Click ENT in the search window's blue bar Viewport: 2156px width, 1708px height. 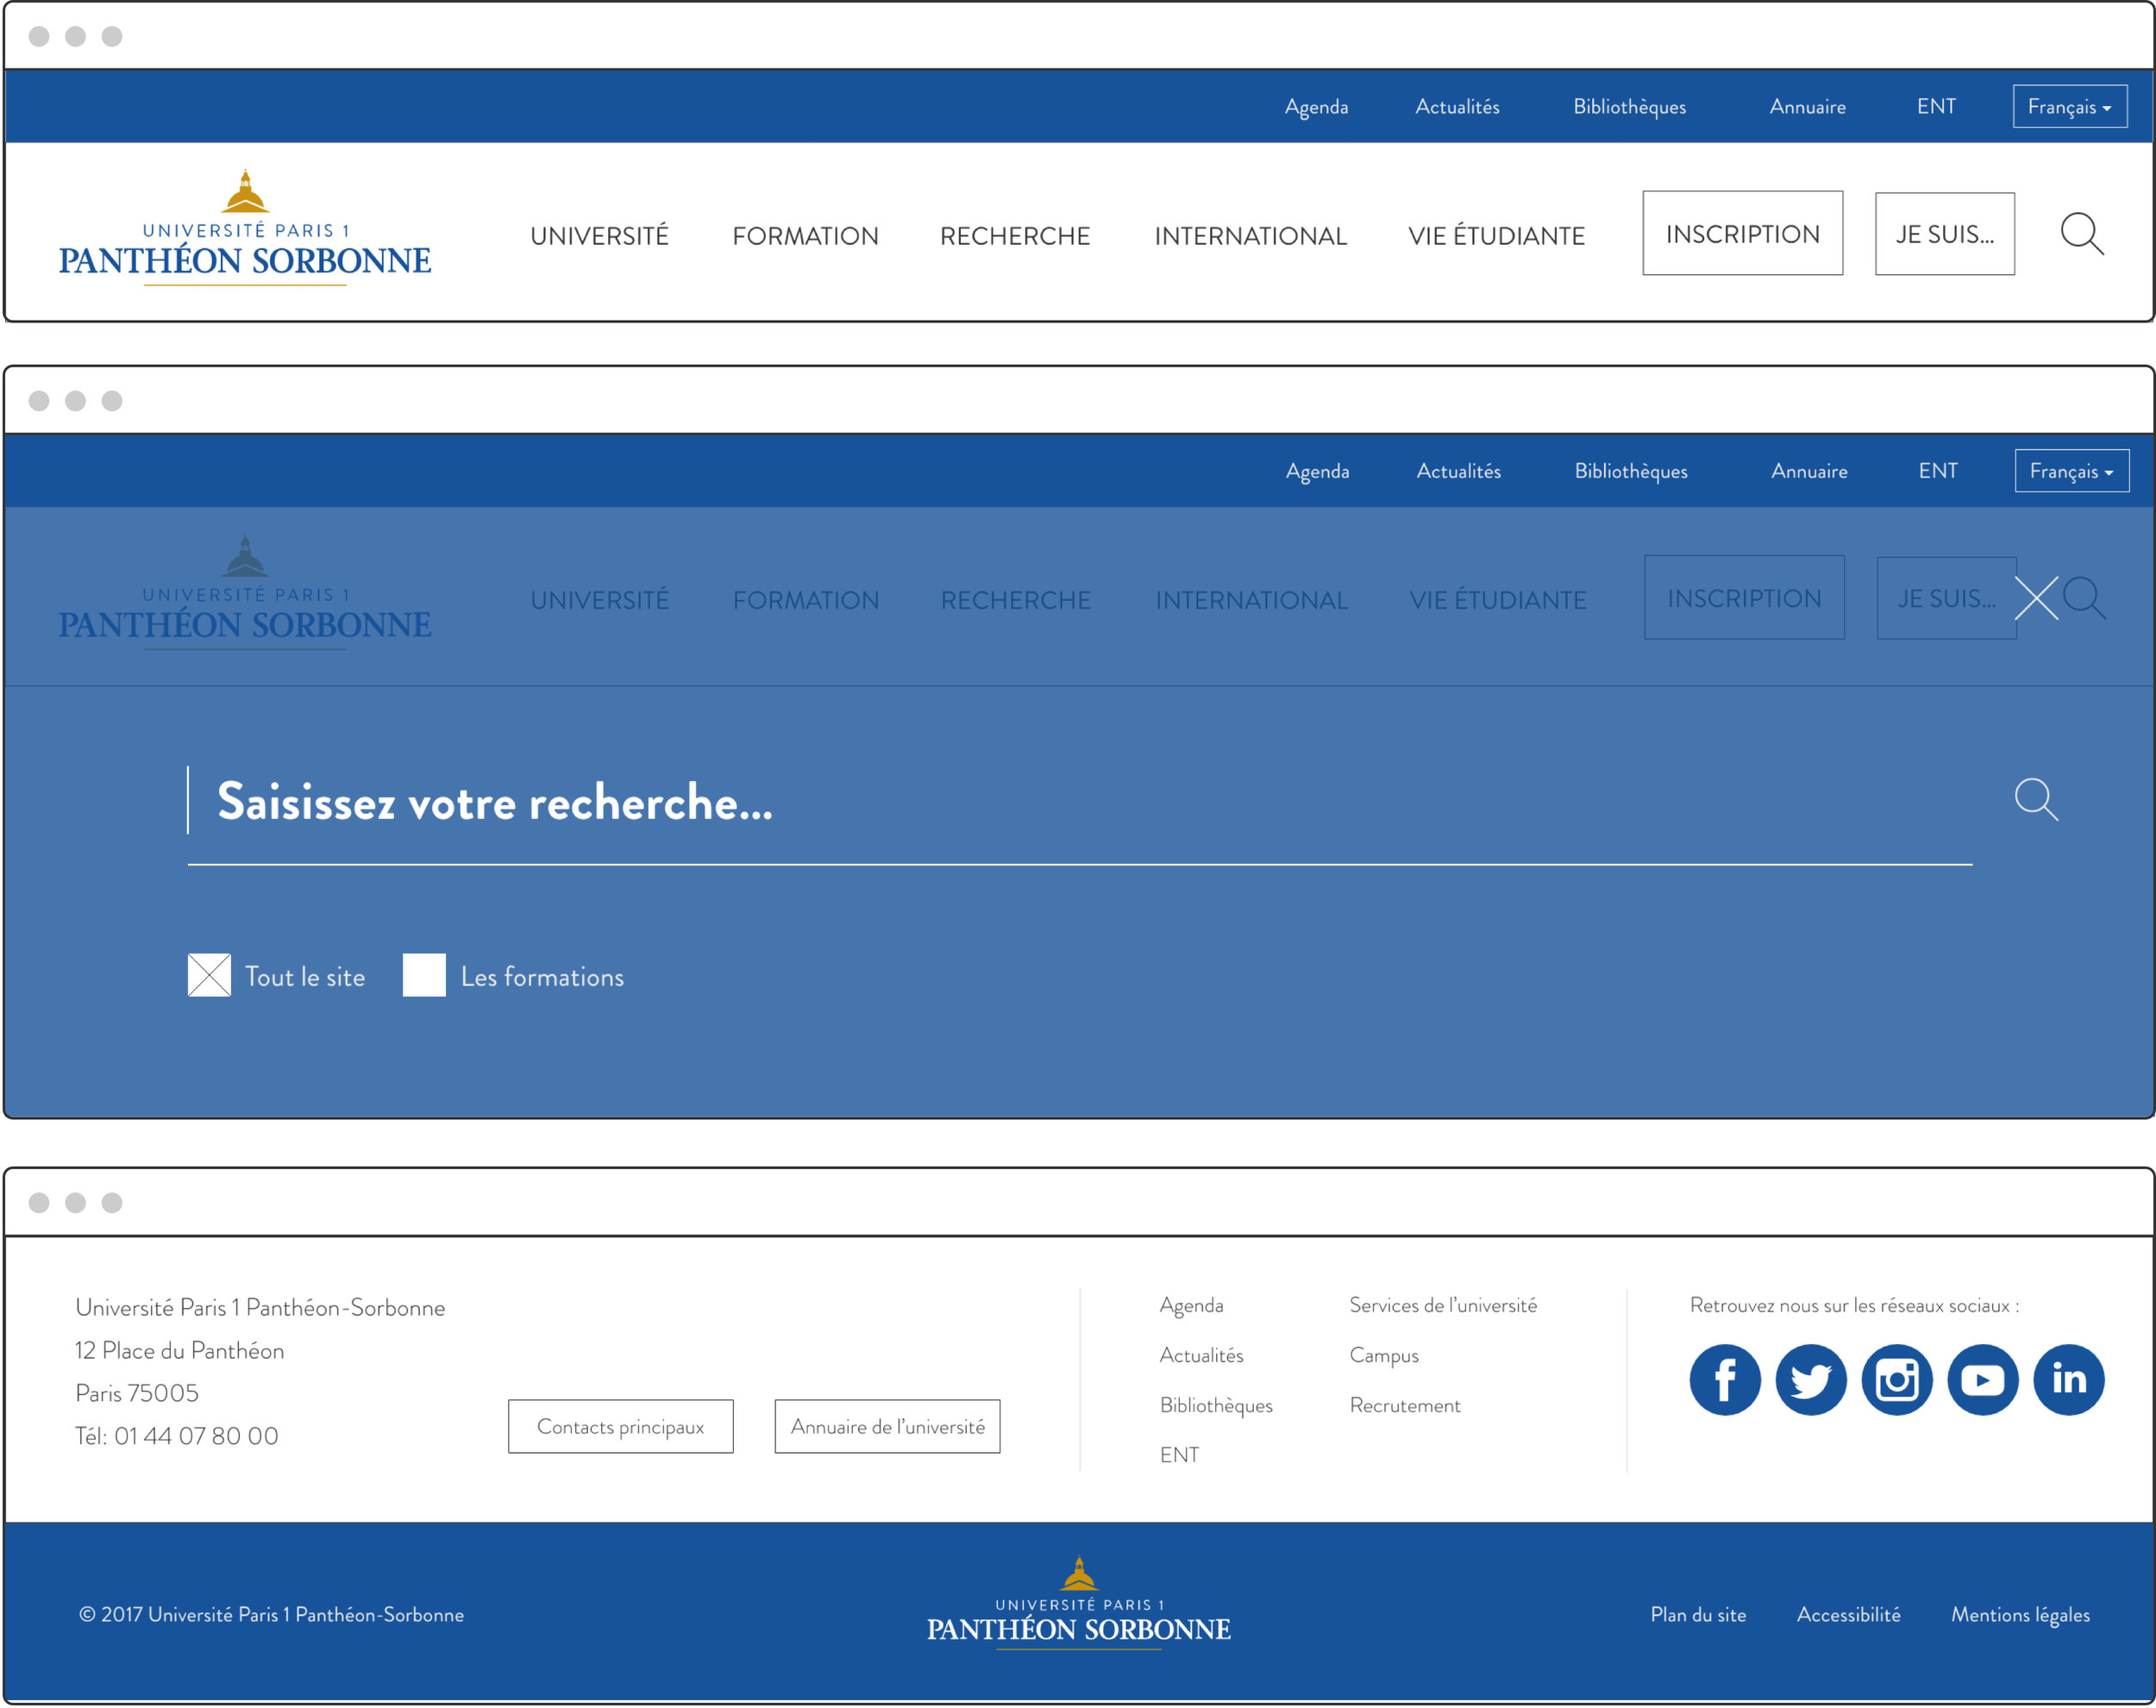(x=1938, y=470)
